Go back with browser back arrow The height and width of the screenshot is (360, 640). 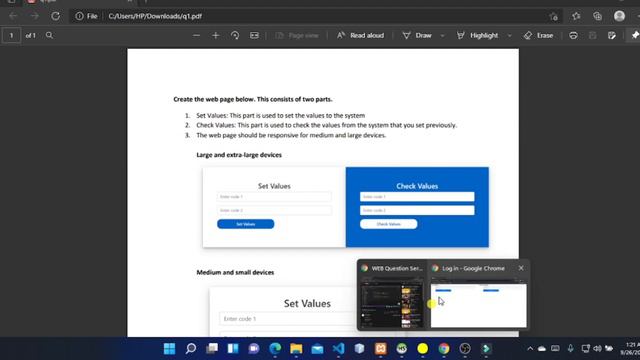[13, 16]
